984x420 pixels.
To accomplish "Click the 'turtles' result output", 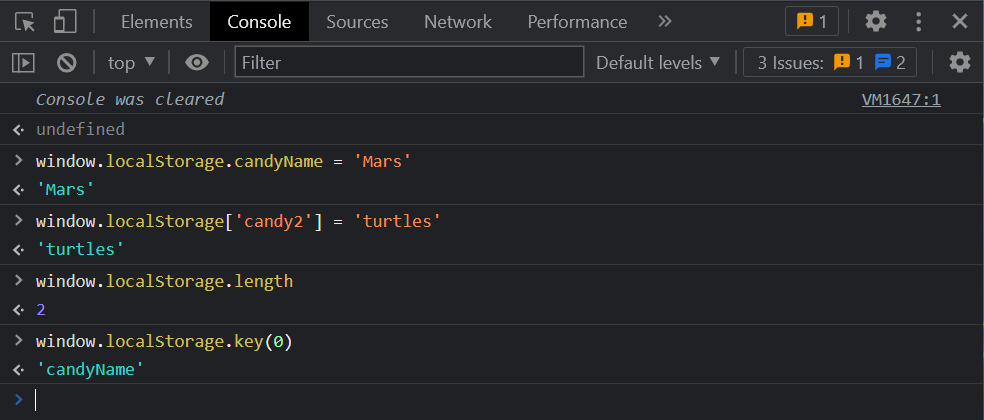I will [80, 249].
